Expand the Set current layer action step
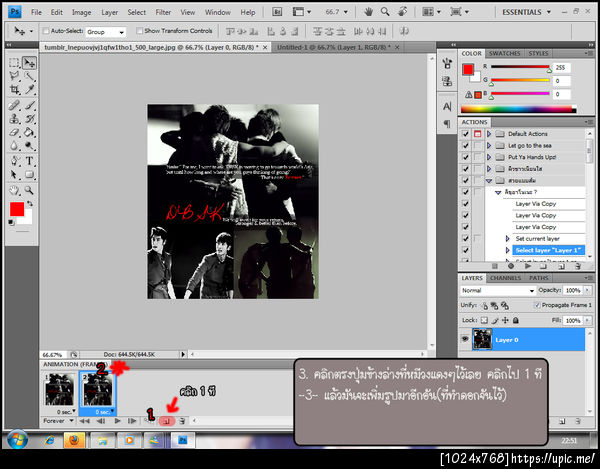Image resolution: width=600 pixels, height=469 pixels. [507, 239]
